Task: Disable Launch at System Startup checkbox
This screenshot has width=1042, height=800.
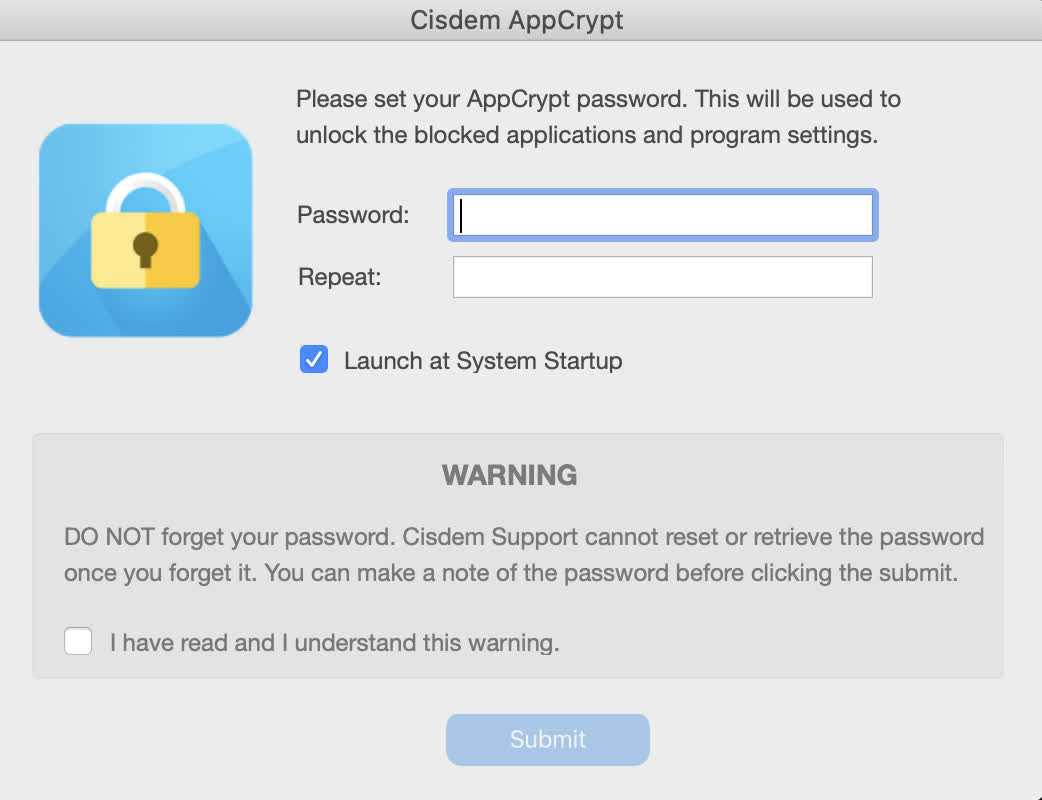Action: 314,360
